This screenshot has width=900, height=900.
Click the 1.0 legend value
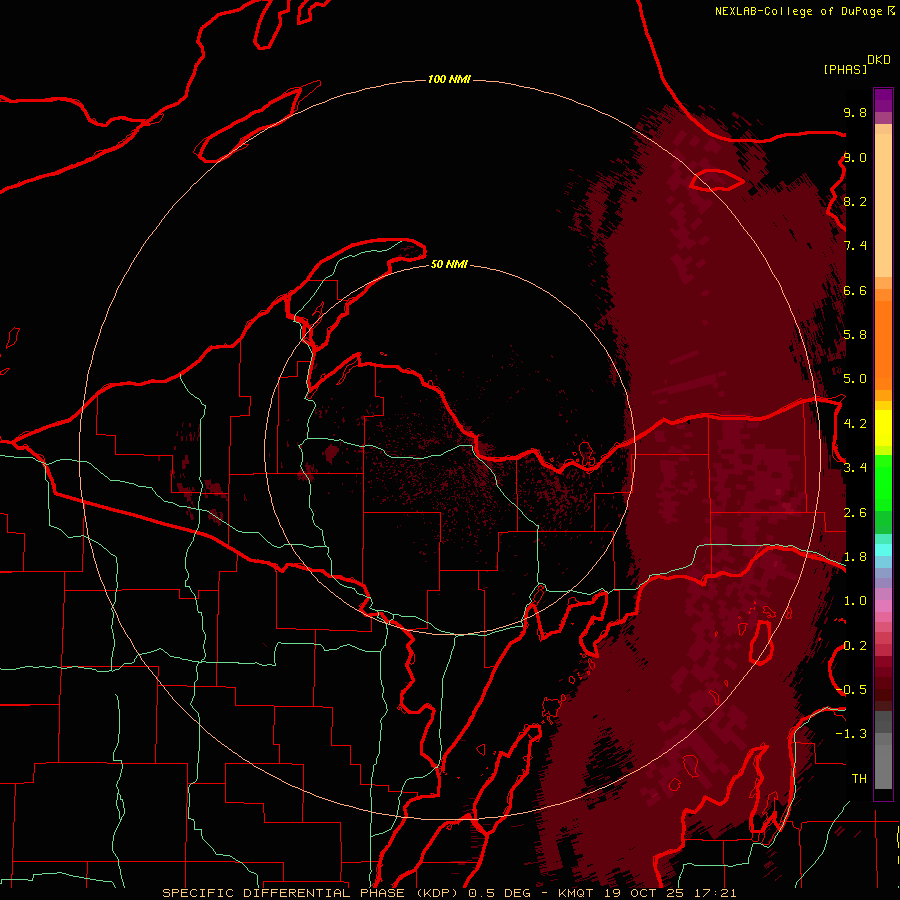pos(855,601)
